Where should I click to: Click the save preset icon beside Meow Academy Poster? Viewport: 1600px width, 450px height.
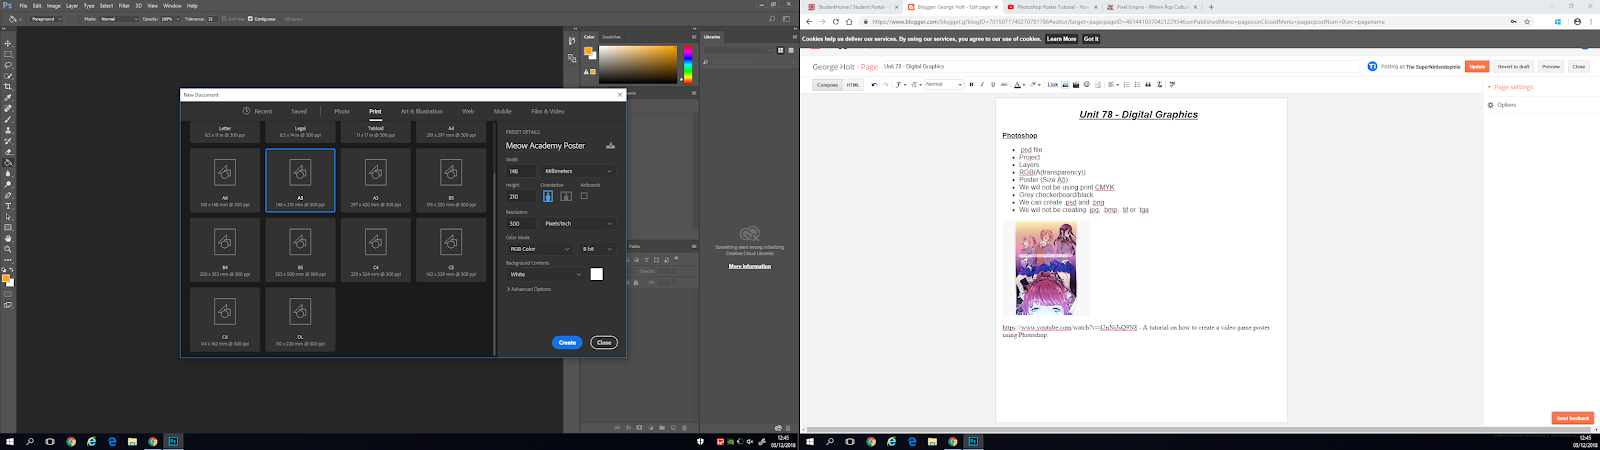pos(610,145)
